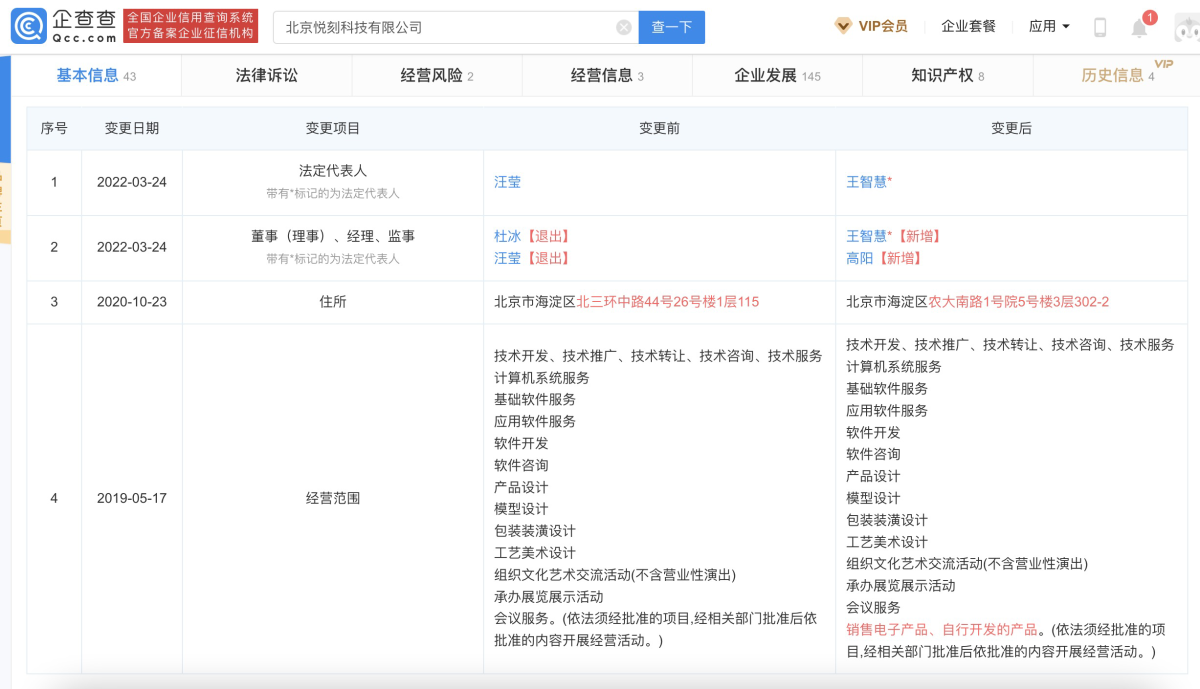Click highlighted 销售电子产品、自行开发的产品 text
The height and width of the screenshot is (689, 1200).
pos(941,629)
